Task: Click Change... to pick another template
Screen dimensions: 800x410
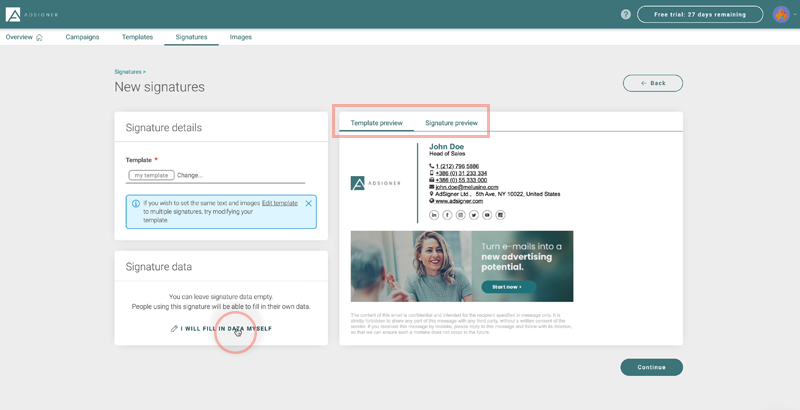Action: 190,175
